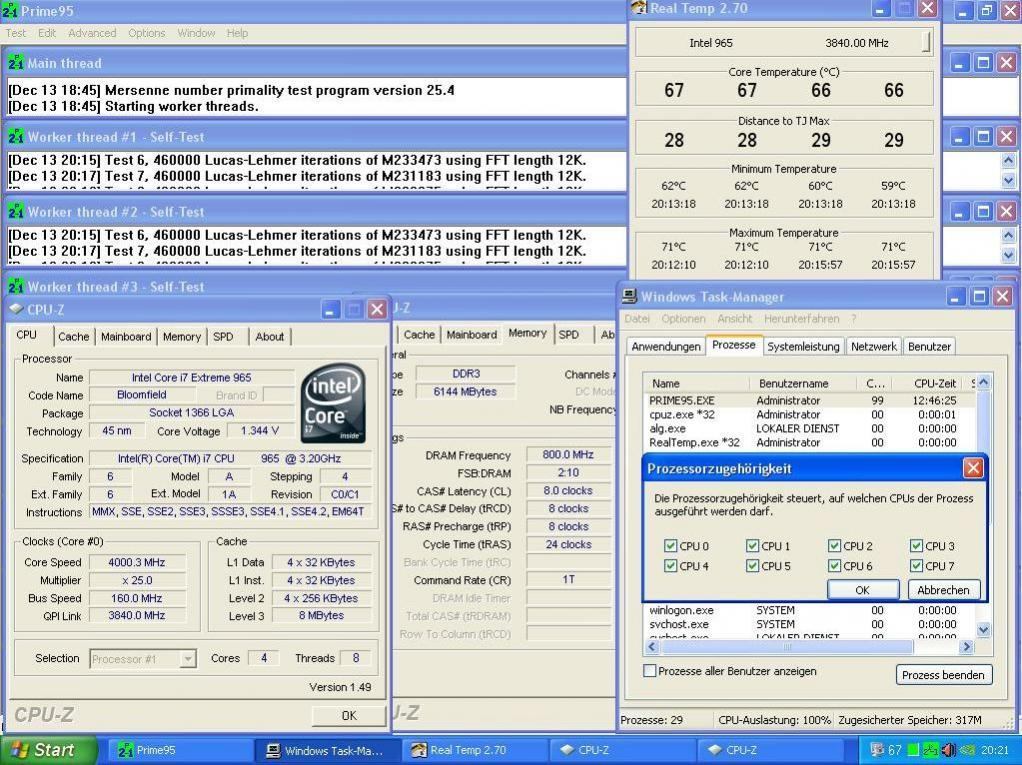Click the Windows Start button
The image size is (1022, 765).
point(49,750)
